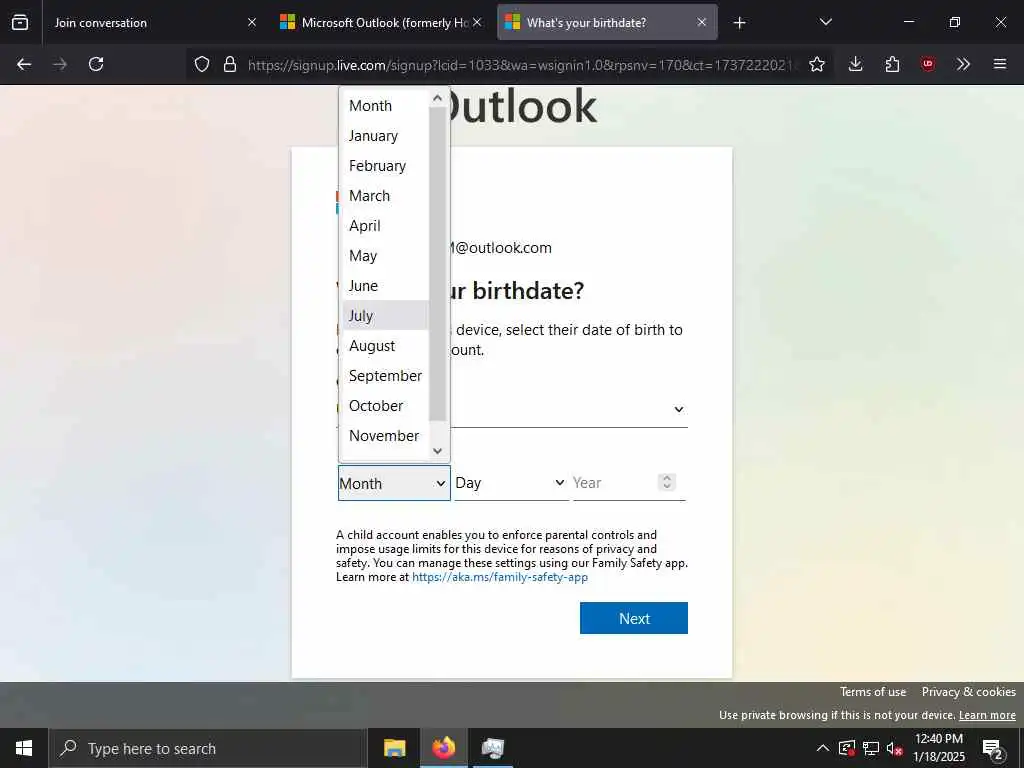
Task: Minimize the Firefox window
Action: pyautogui.click(x=909, y=22)
